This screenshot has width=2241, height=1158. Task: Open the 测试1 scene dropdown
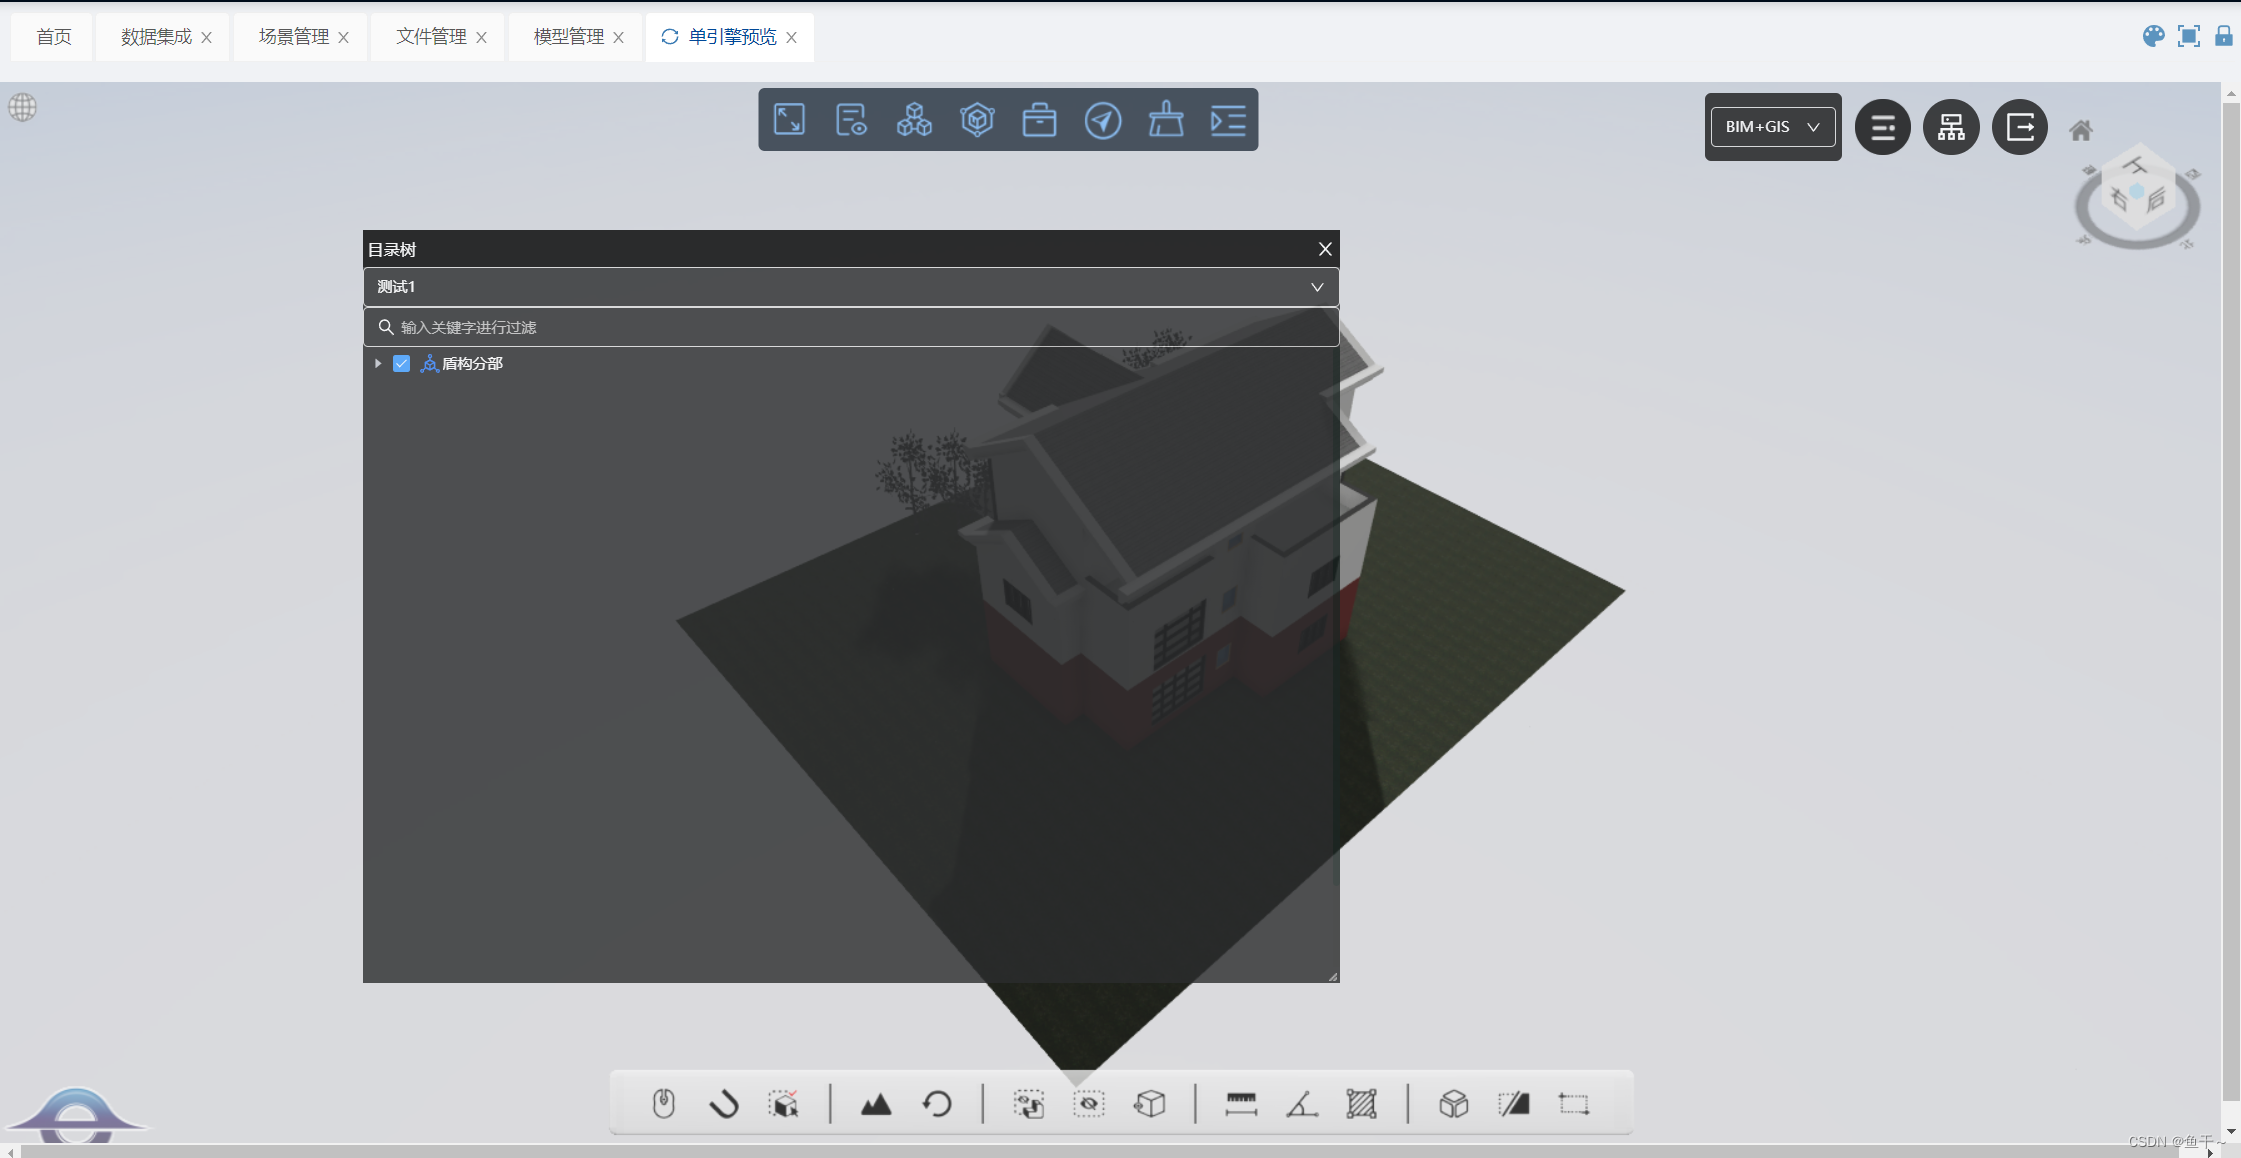(x=850, y=287)
